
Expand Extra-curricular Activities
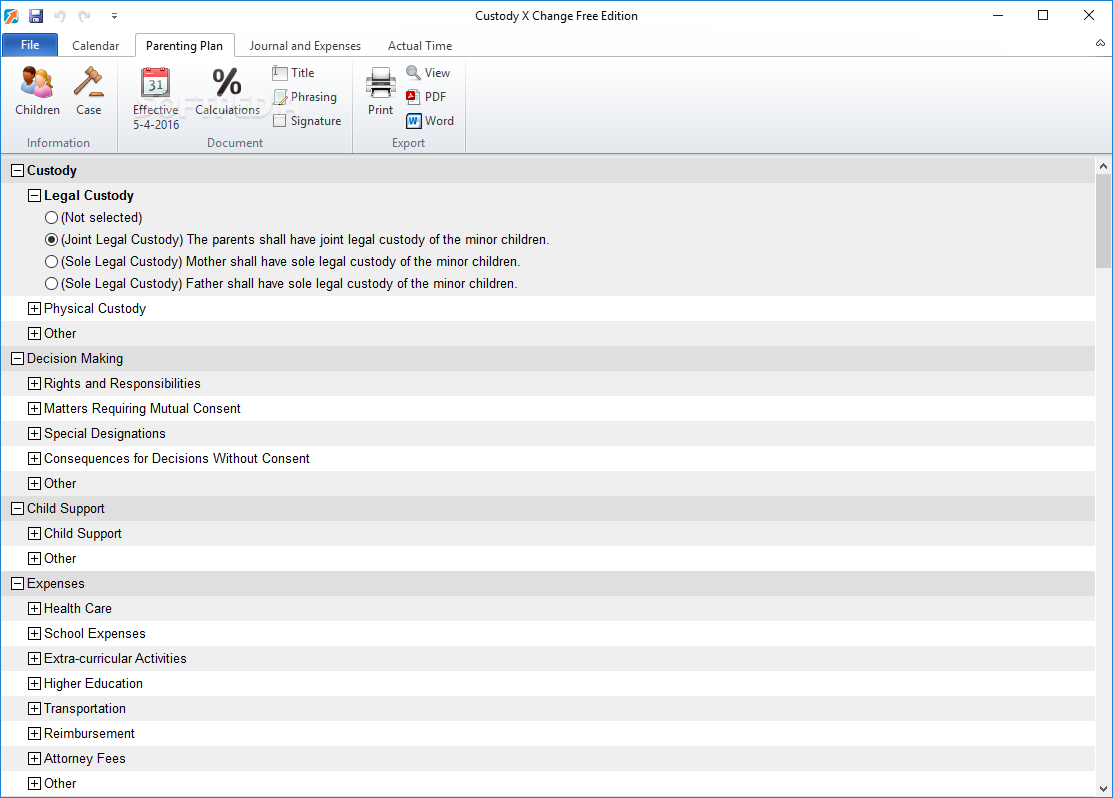[x=34, y=658]
